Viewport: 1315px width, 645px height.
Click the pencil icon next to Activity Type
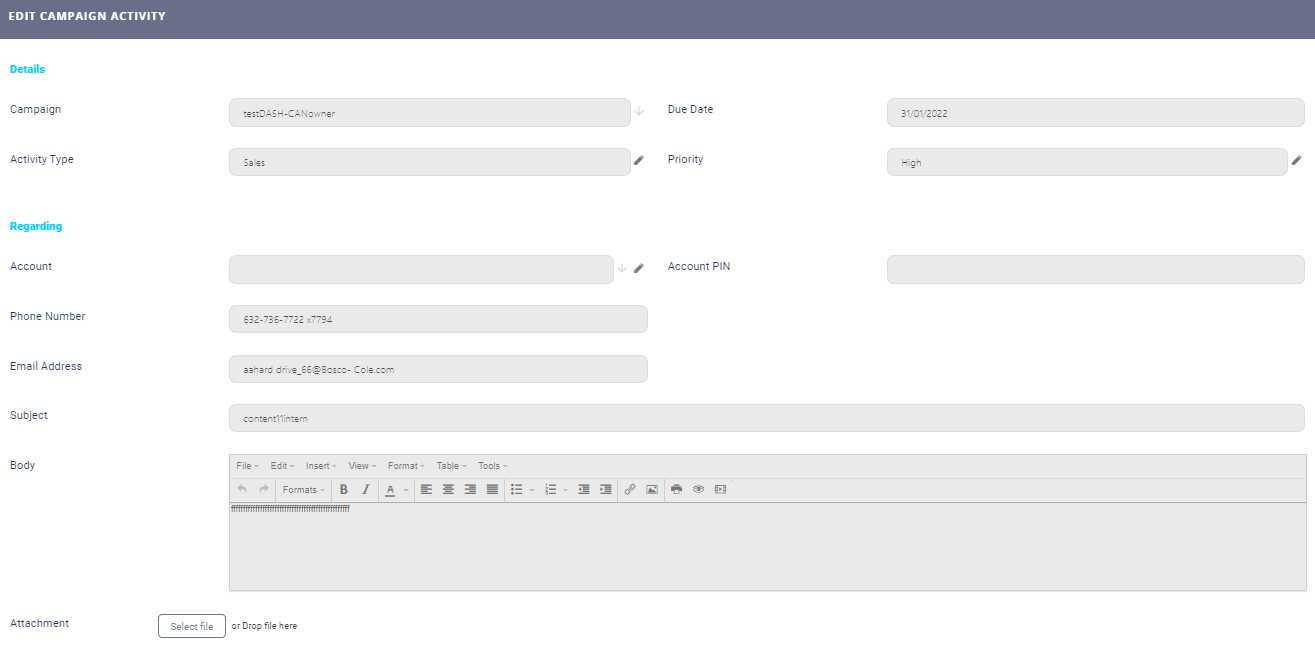point(639,160)
